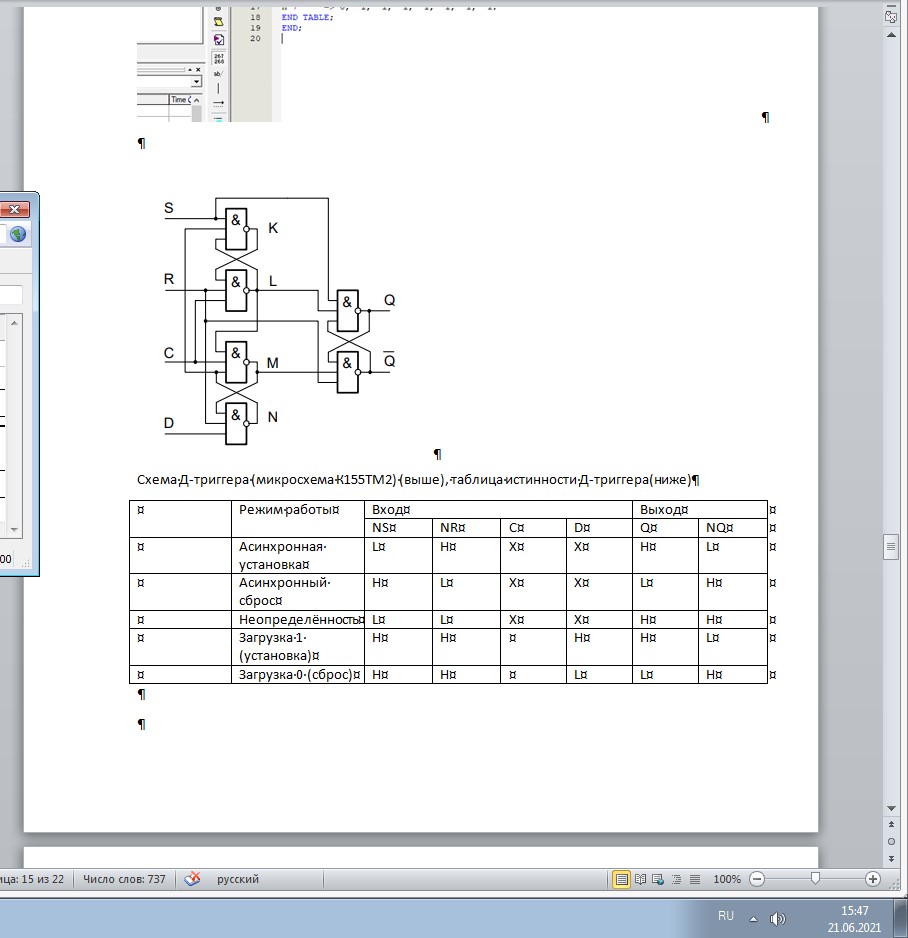The width and height of the screenshot is (908, 938).
Task: Toggle the ruler button above vertical scrollbar
Action: coord(891,17)
